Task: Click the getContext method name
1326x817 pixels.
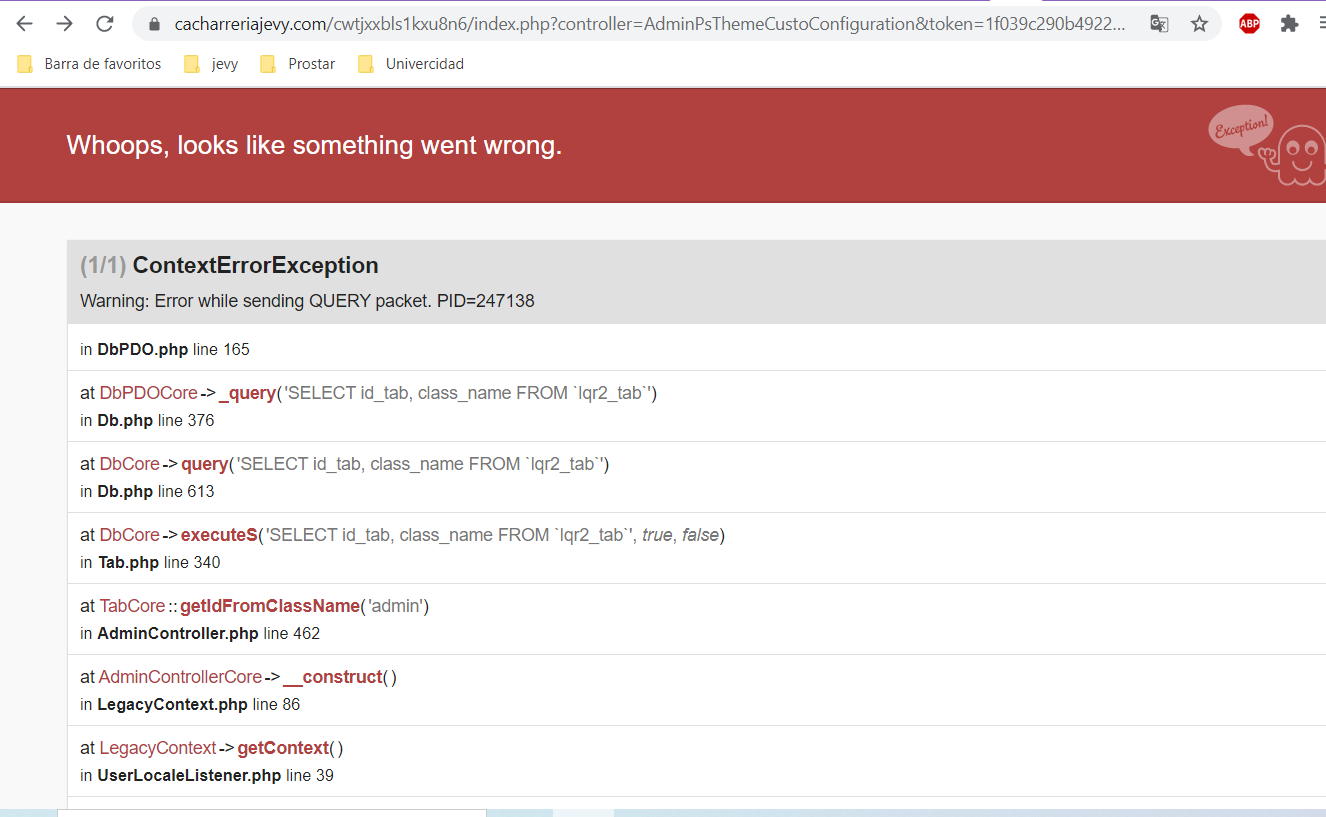Action: pos(283,748)
